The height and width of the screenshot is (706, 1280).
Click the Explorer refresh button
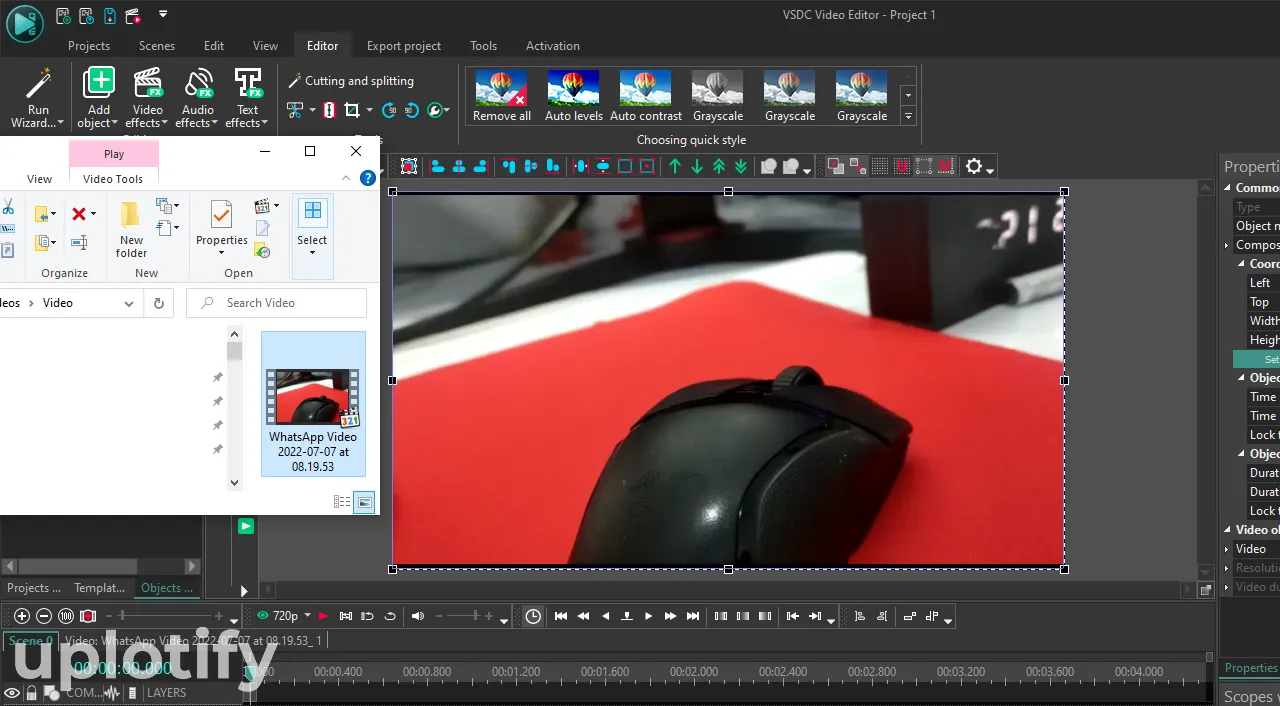coord(158,303)
